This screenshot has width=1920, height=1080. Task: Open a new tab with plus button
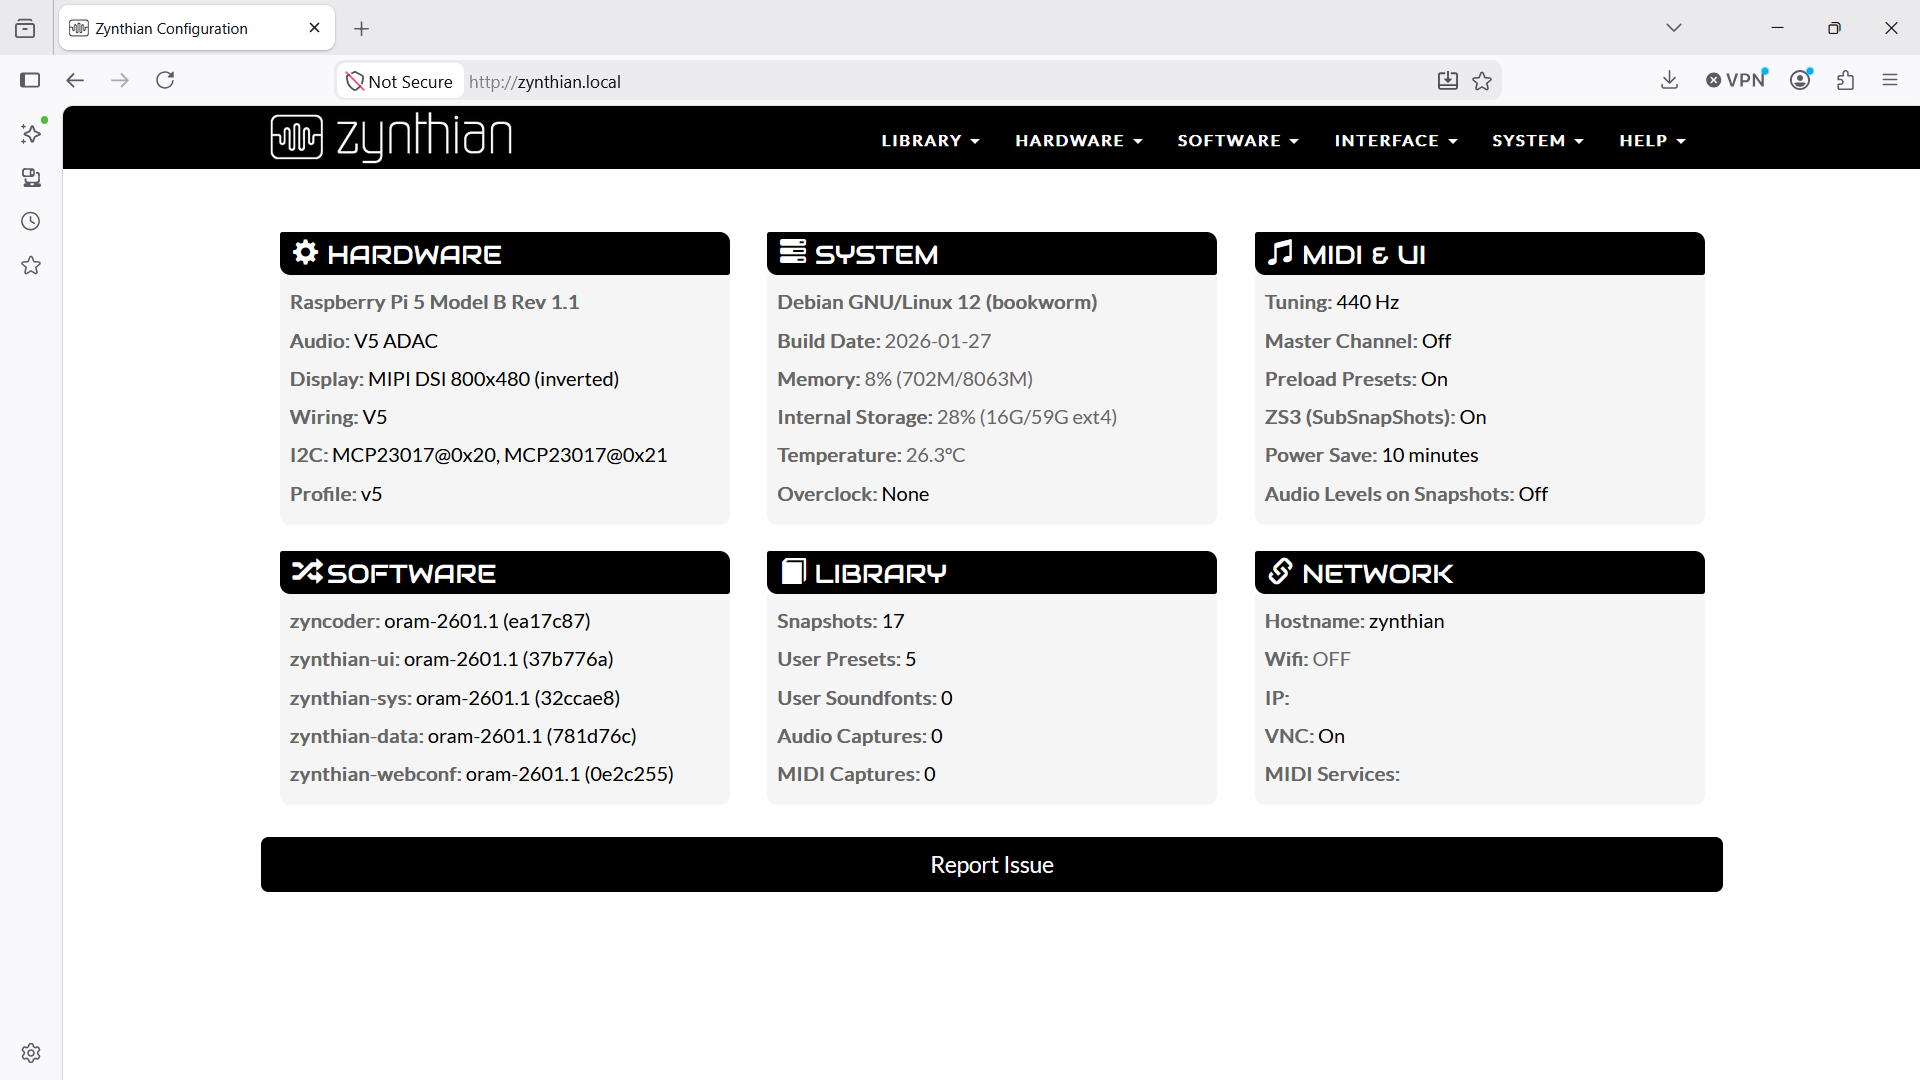362,28
